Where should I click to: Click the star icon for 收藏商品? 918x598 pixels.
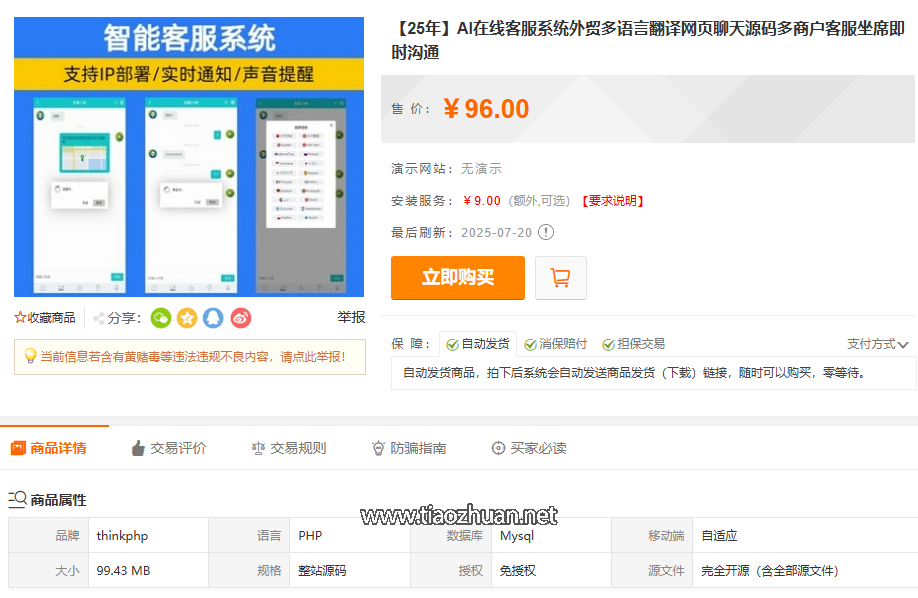click(x=20, y=317)
